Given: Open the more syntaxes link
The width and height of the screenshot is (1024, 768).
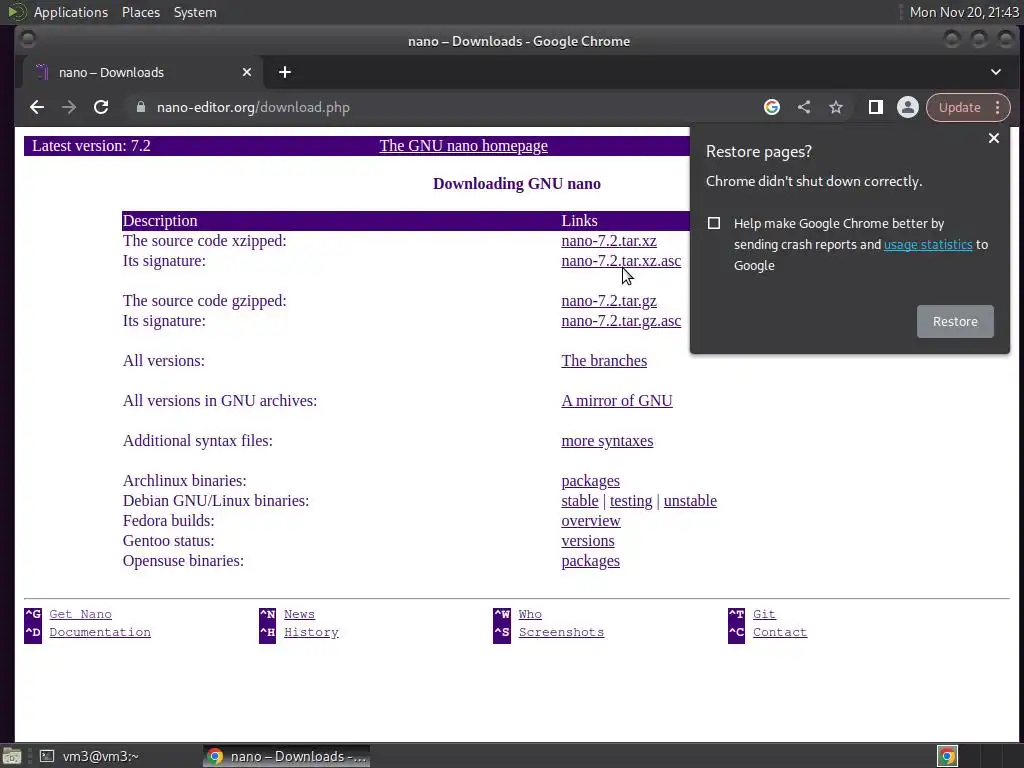Looking at the screenshot, I should pyautogui.click(x=607, y=441).
